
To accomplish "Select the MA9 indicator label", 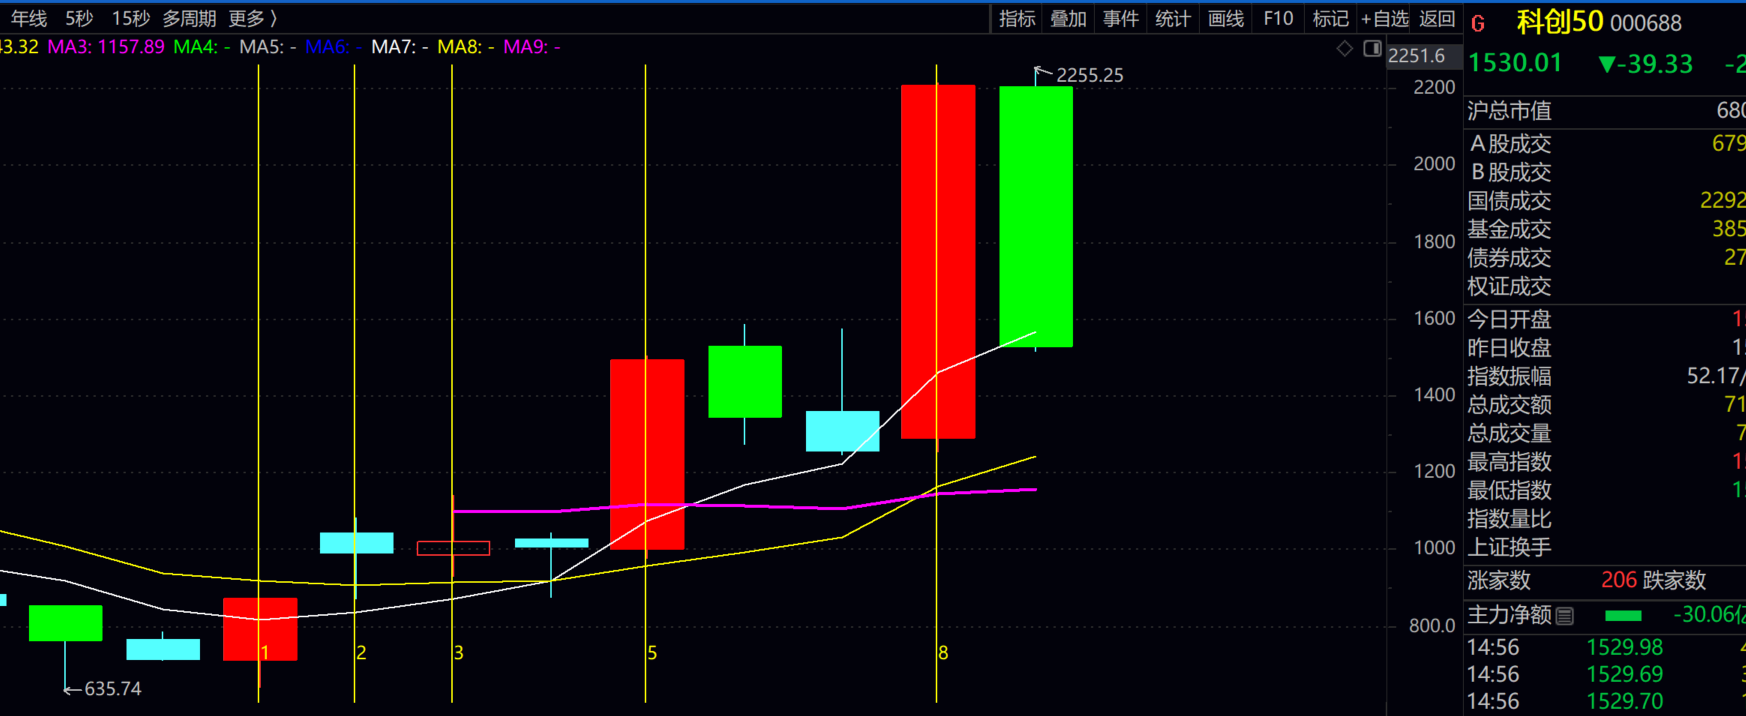I will click(x=532, y=47).
